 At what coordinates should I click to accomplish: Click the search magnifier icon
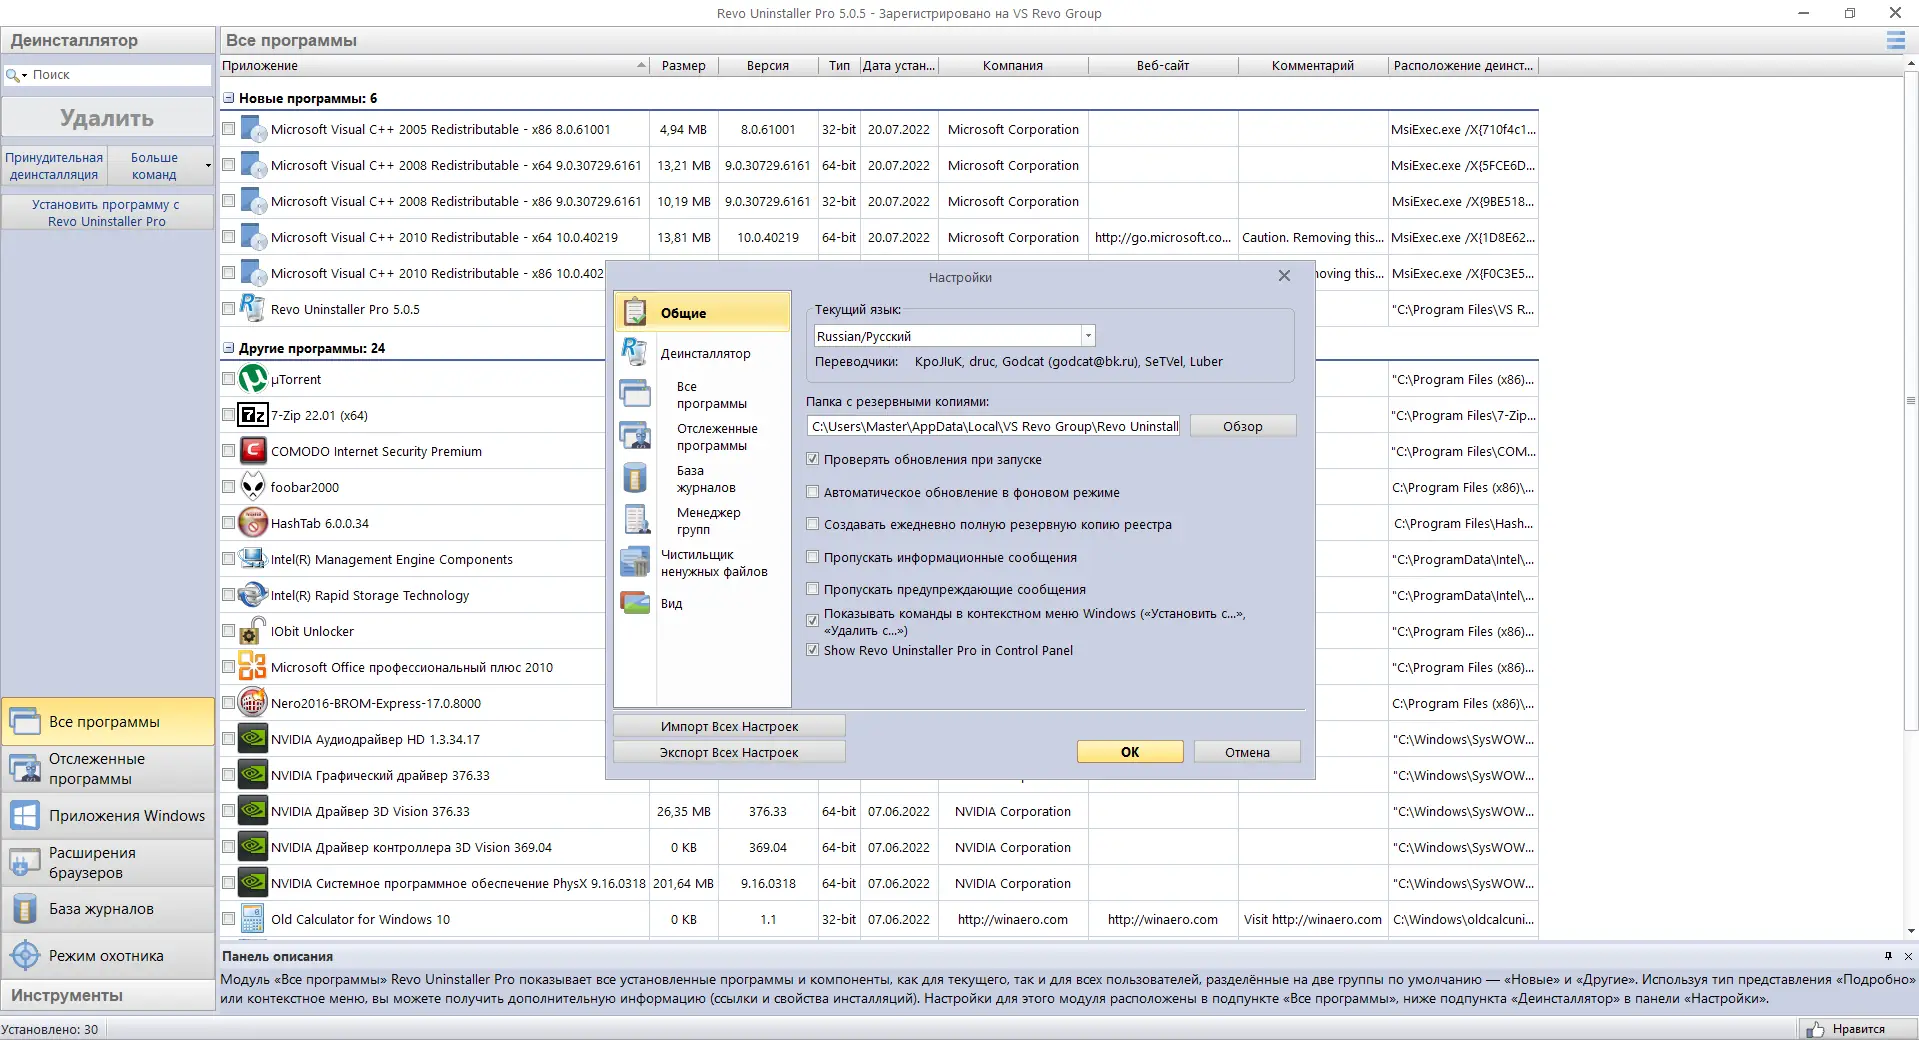point(12,75)
